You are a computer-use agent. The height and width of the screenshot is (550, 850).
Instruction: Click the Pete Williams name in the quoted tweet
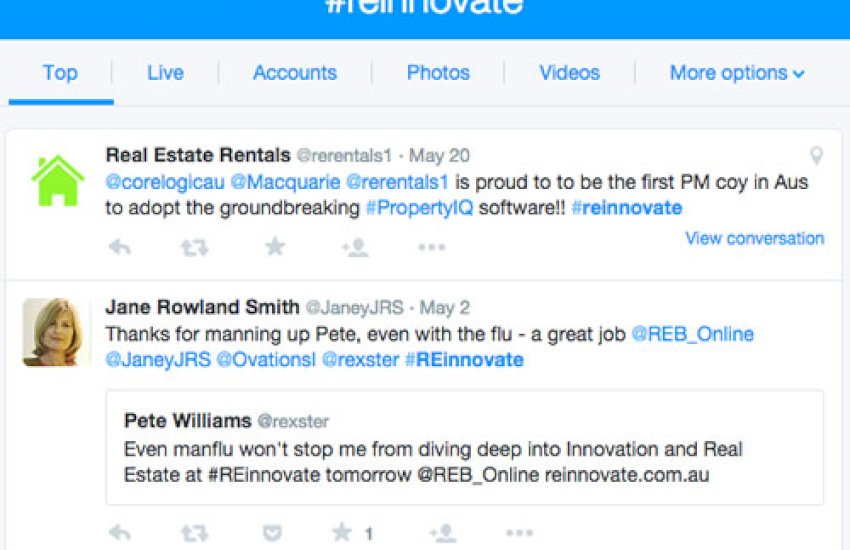point(188,420)
